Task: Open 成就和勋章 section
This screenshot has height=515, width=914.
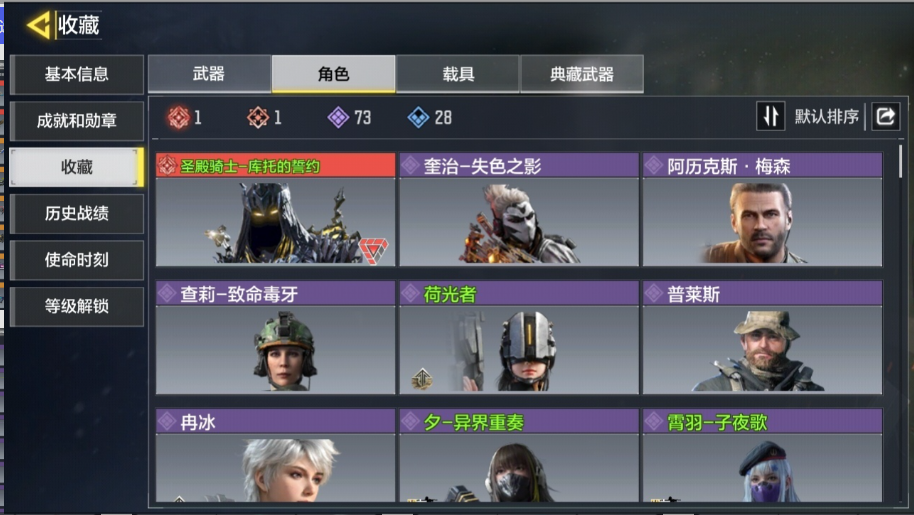Action: pyautogui.click(x=77, y=121)
